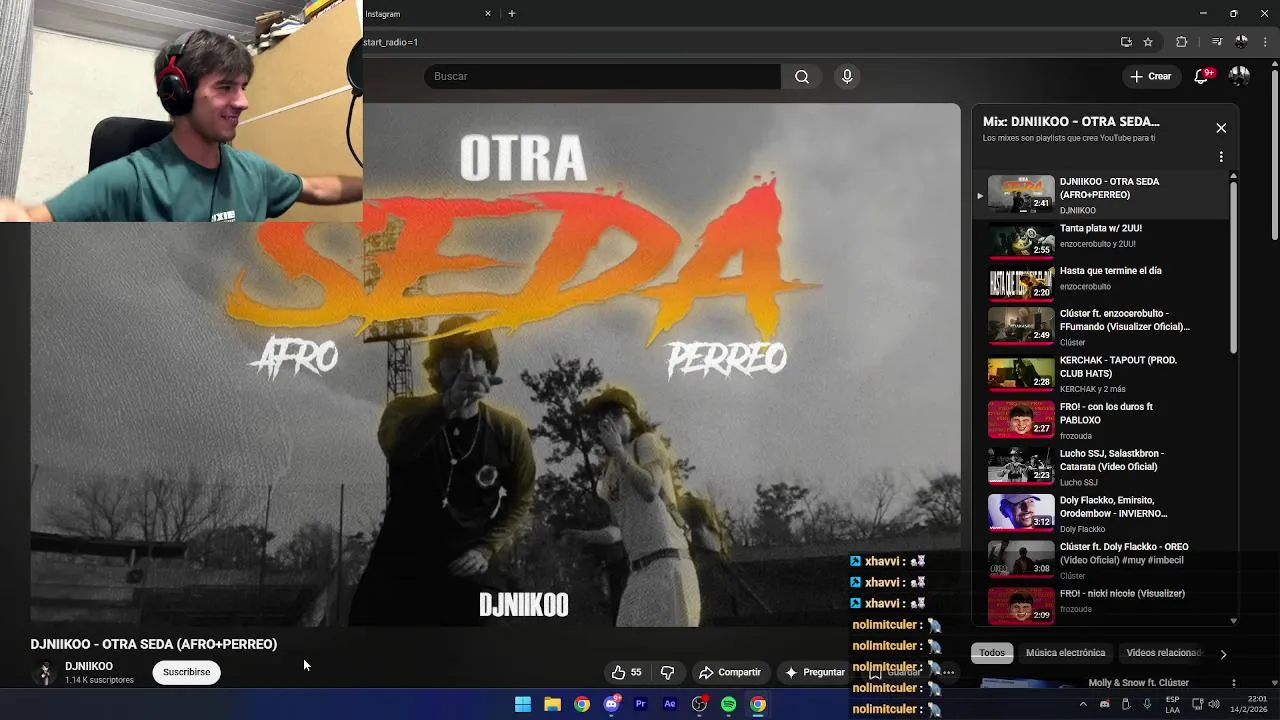Close the Instagram browser tab
The image size is (1280, 720).
coord(488,14)
